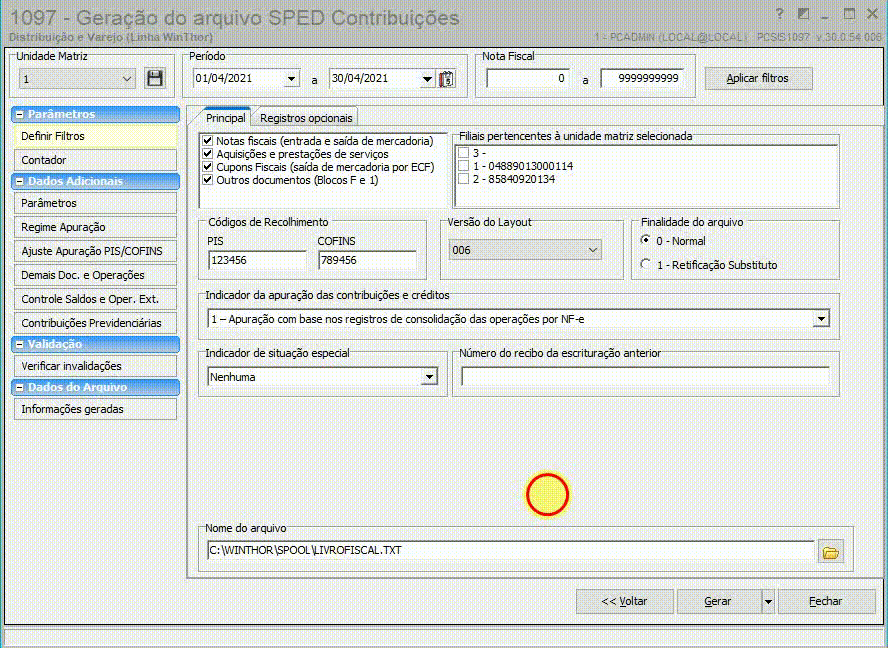Open Definir Filtros in the sidebar
Screen dimensions: 888x648
point(95,137)
